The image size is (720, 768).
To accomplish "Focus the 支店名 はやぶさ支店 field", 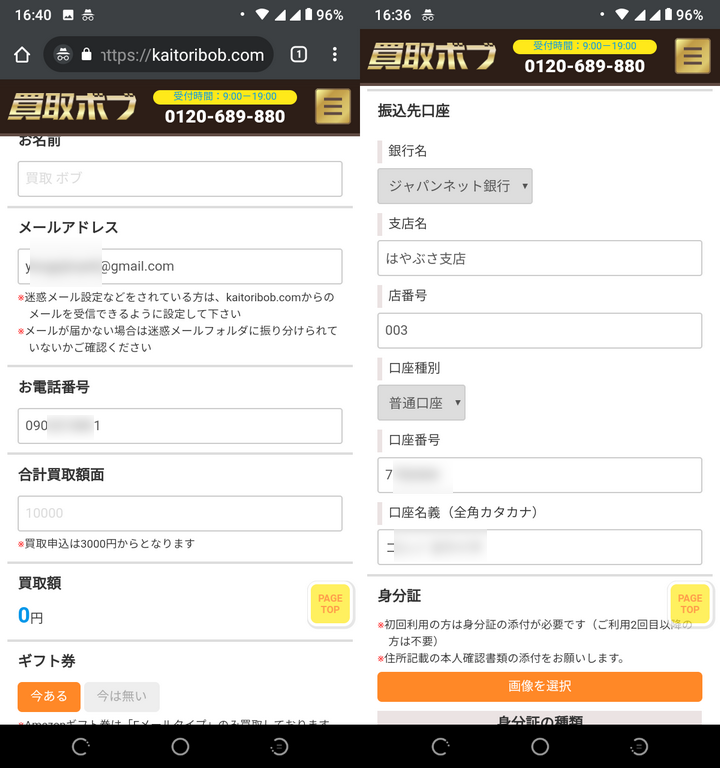I will [539, 258].
